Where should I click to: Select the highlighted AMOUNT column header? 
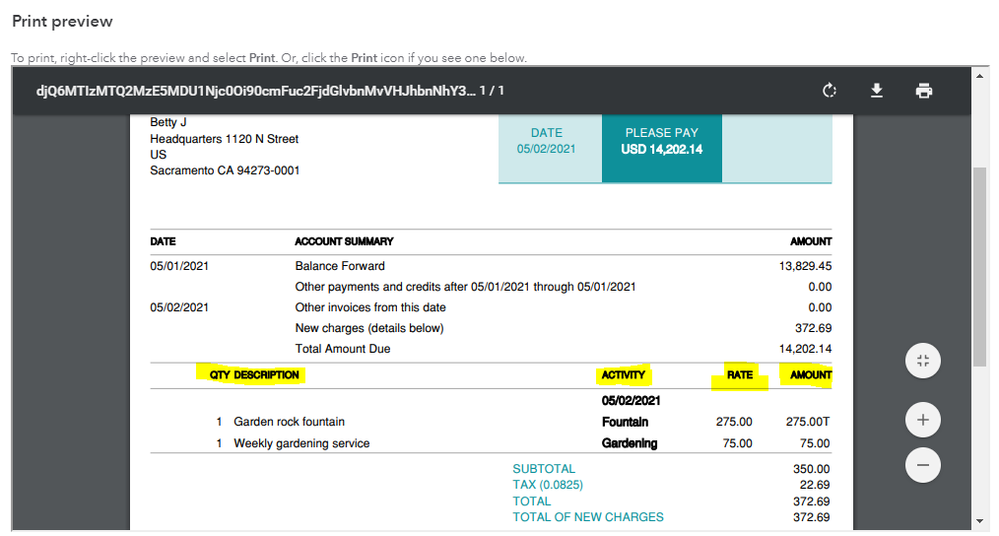pyautogui.click(x=810, y=375)
